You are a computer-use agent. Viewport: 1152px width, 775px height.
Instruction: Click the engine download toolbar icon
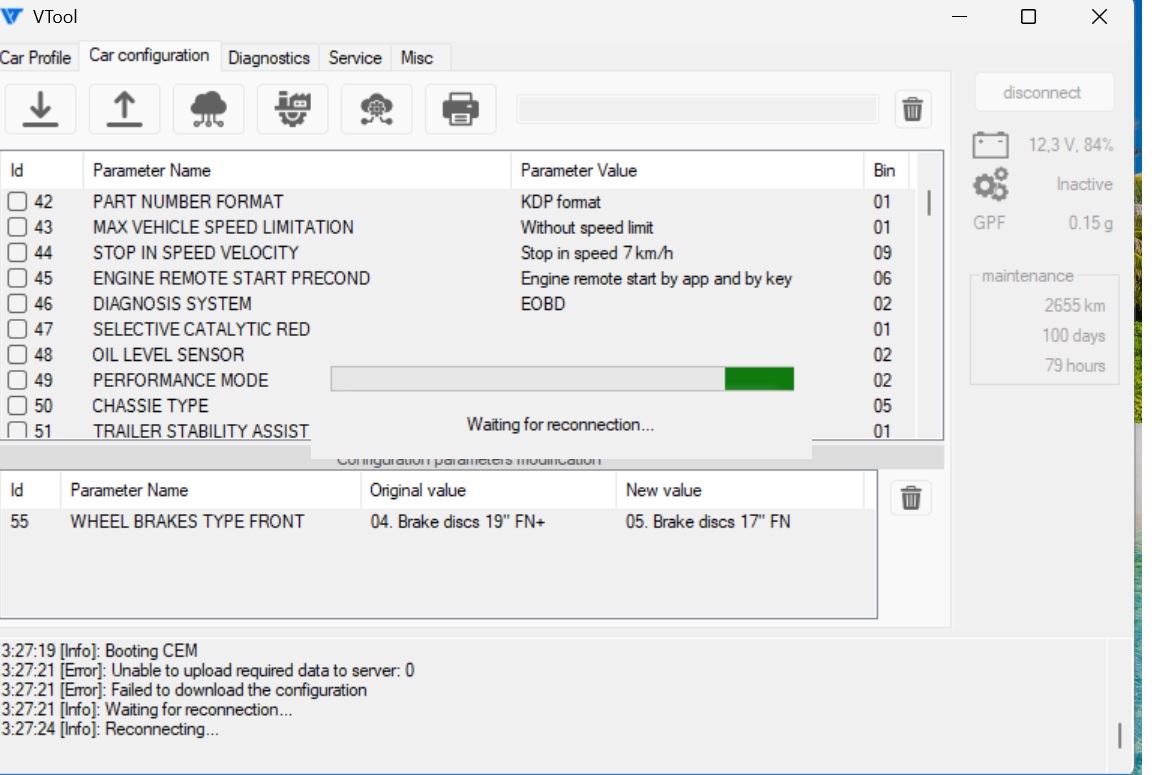pyautogui.click(x=292, y=109)
